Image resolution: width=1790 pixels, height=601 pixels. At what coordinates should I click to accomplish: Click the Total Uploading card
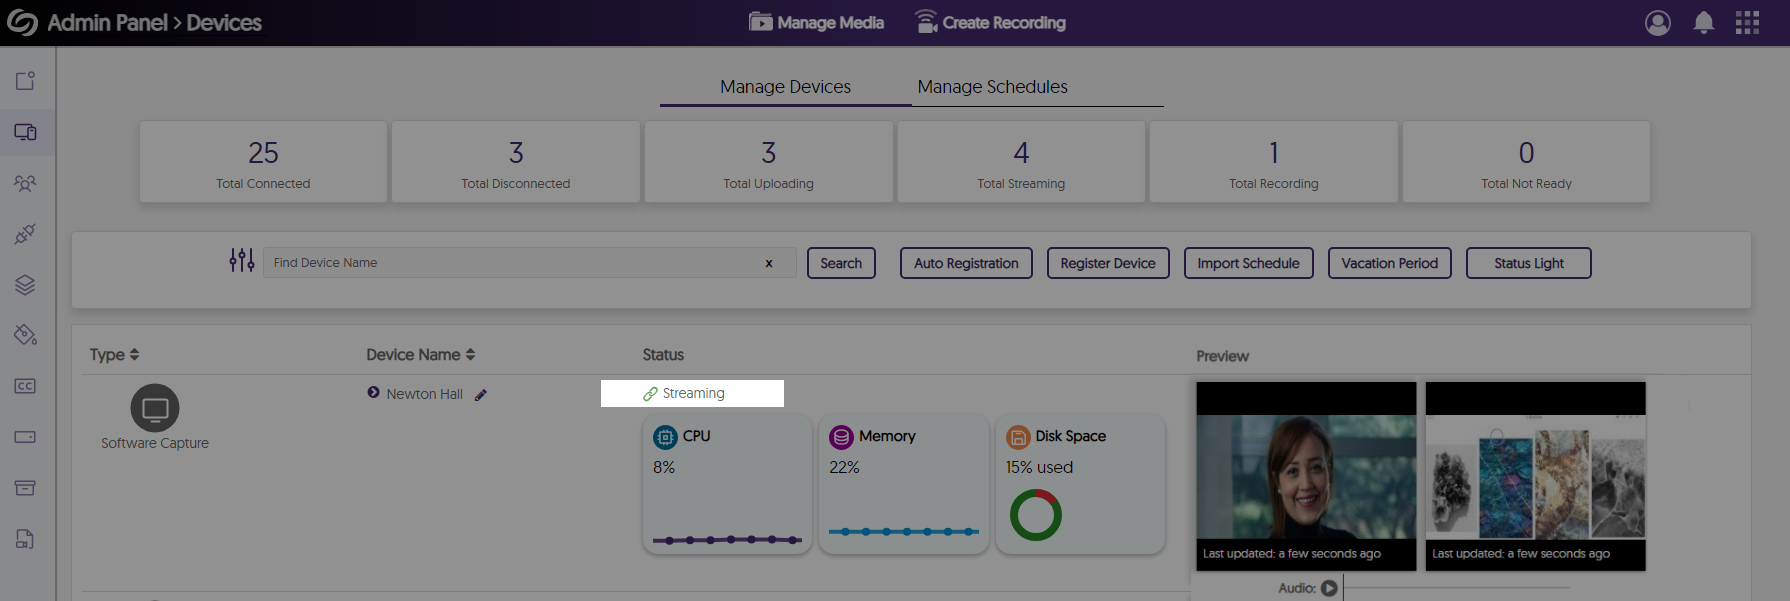tap(768, 162)
